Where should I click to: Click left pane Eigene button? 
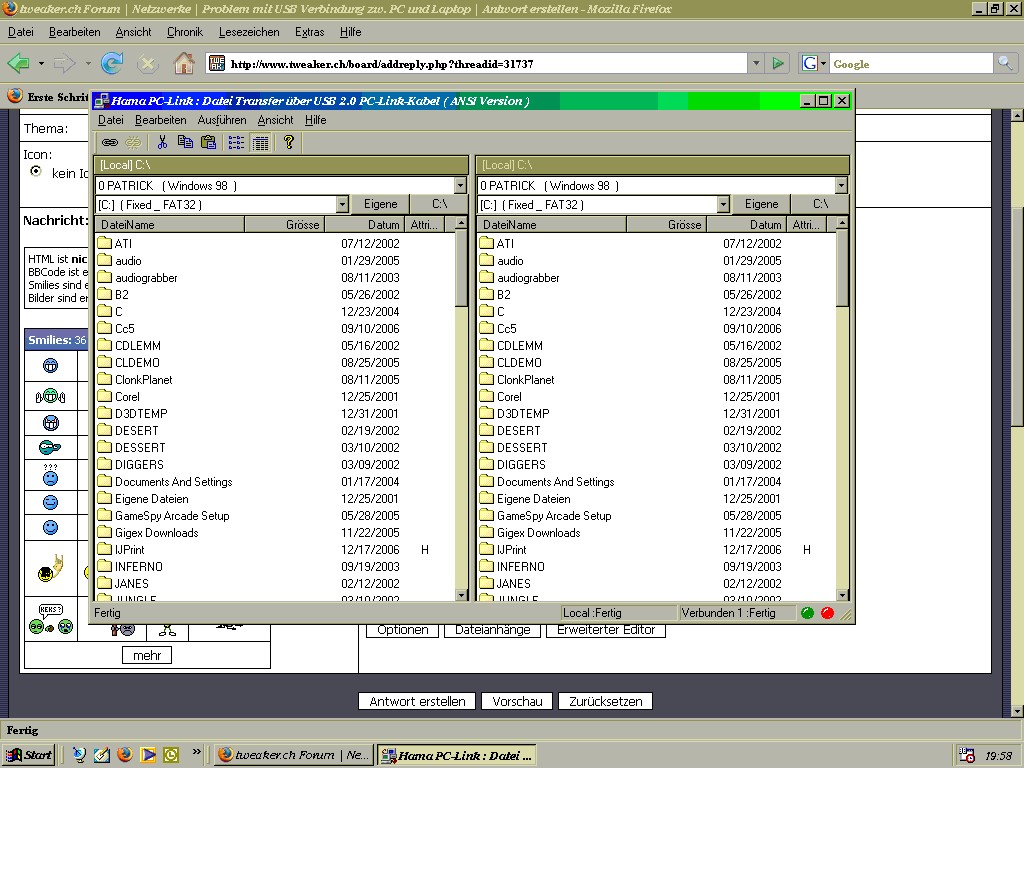pyautogui.click(x=380, y=204)
